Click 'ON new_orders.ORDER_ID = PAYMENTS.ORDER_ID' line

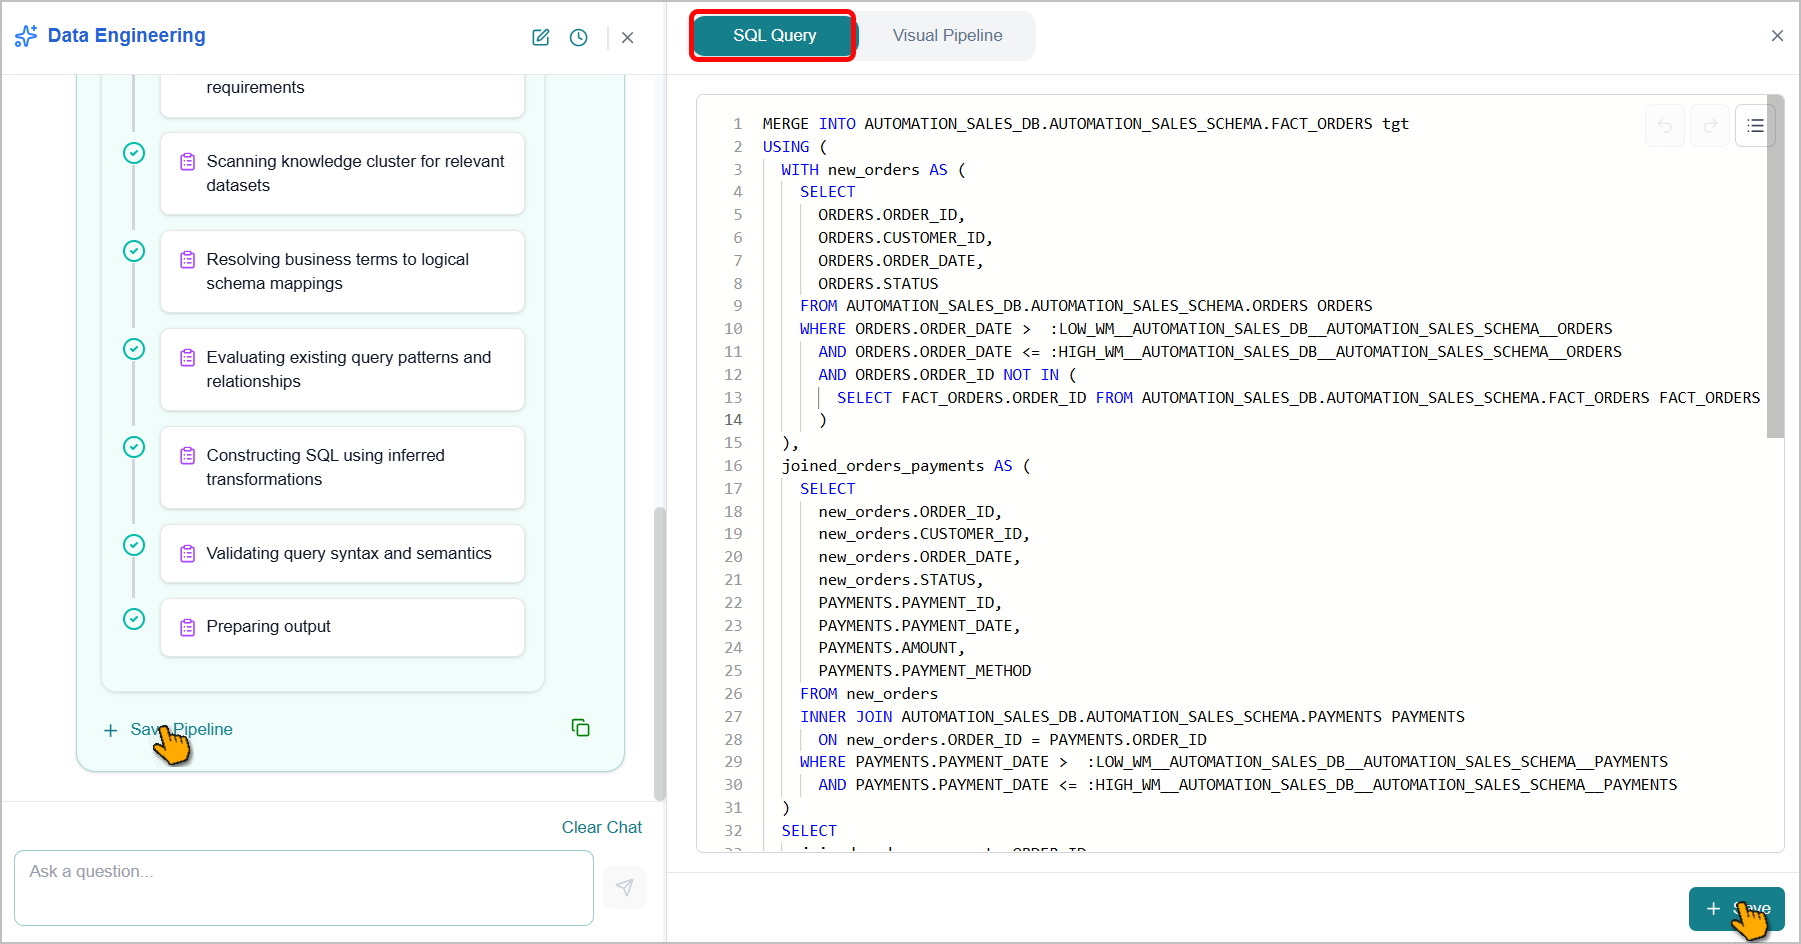(x=1012, y=740)
